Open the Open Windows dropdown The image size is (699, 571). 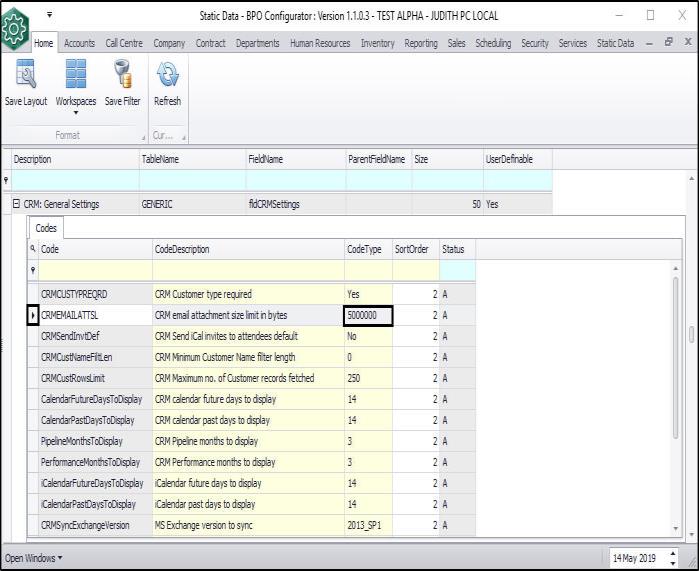click(34, 557)
